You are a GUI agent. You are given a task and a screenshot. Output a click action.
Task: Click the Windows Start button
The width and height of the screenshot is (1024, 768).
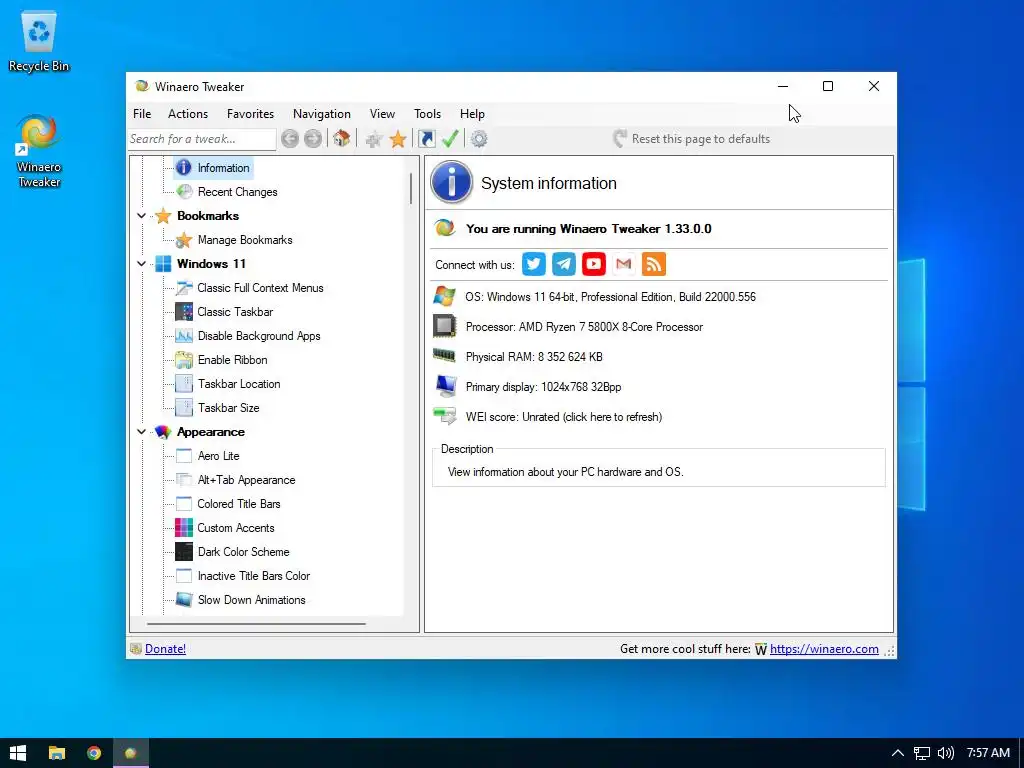pyautogui.click(x=18, y=753)
